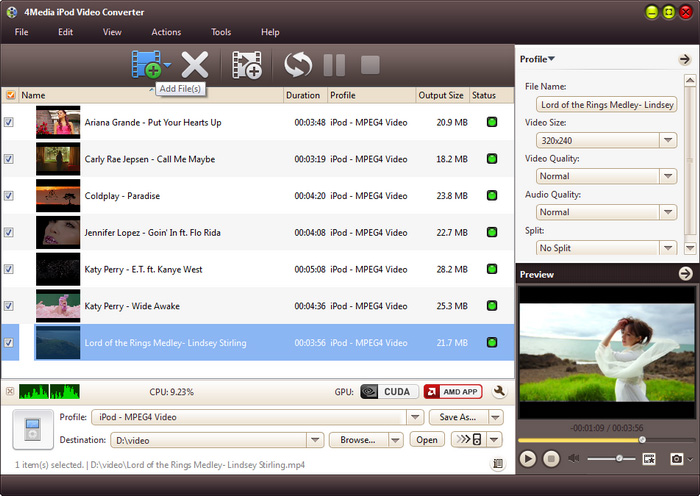Click the Browse... button

[x=357, y=440]
